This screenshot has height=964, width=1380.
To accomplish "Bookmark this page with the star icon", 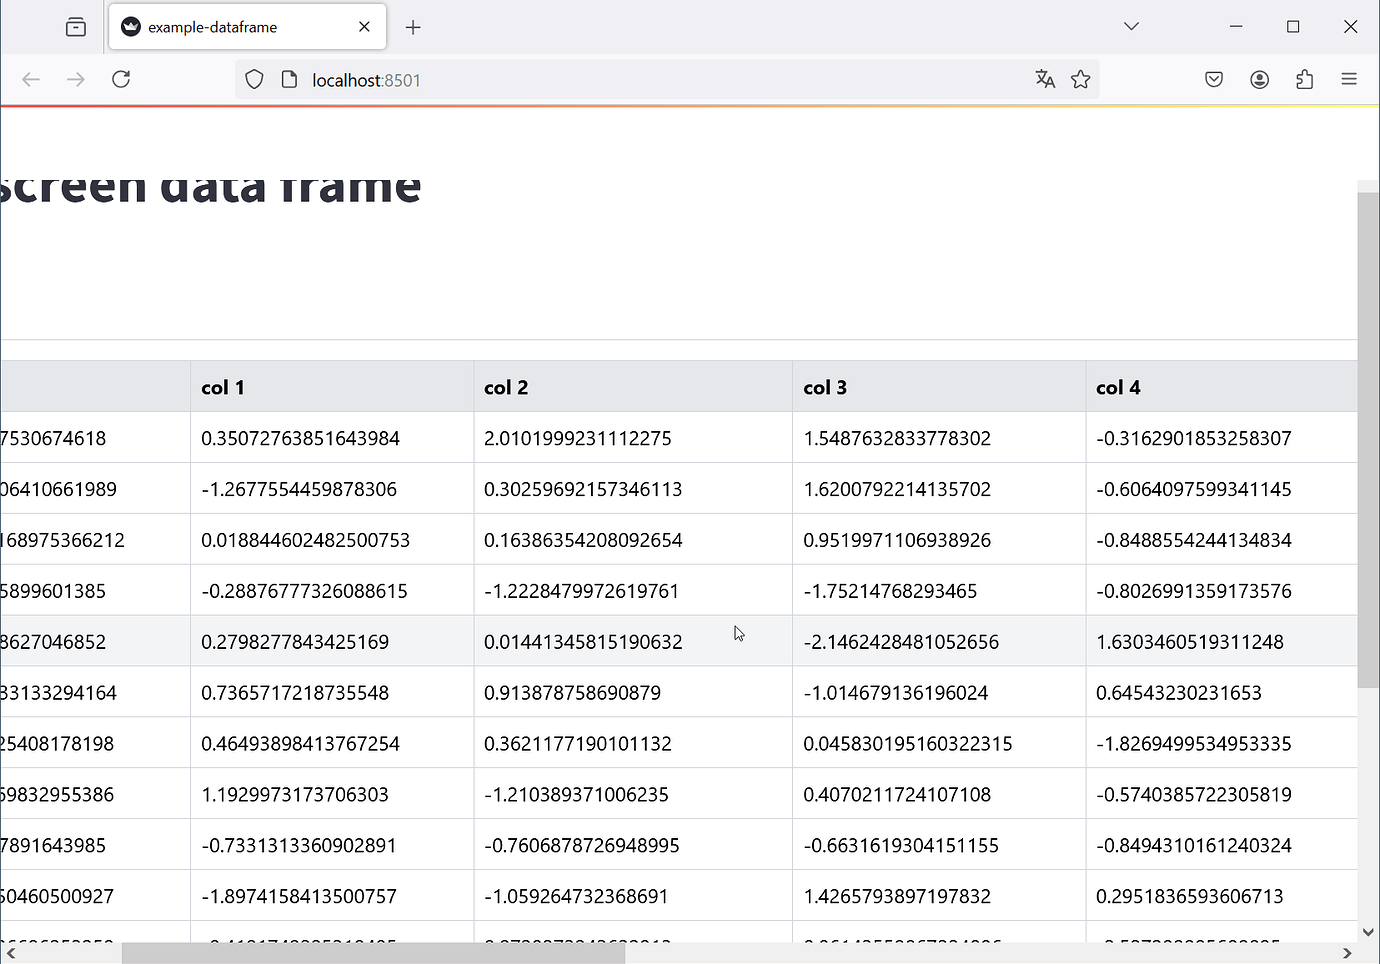I will pos(1081,79).
